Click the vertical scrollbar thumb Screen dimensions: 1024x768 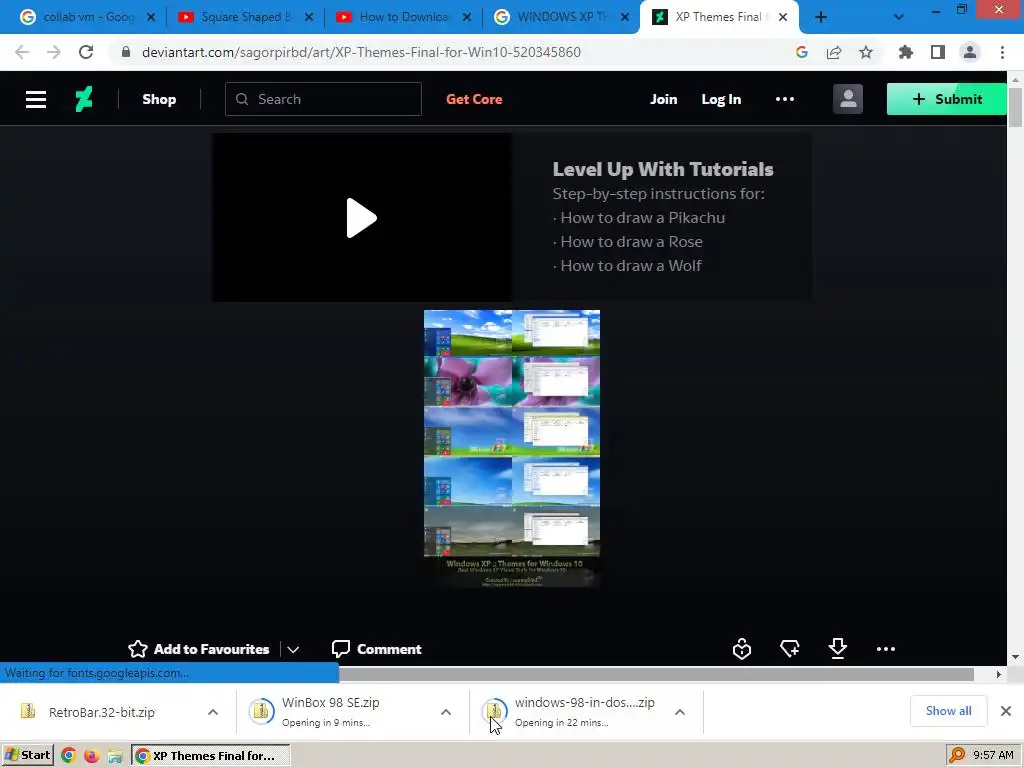(1016, 106)
